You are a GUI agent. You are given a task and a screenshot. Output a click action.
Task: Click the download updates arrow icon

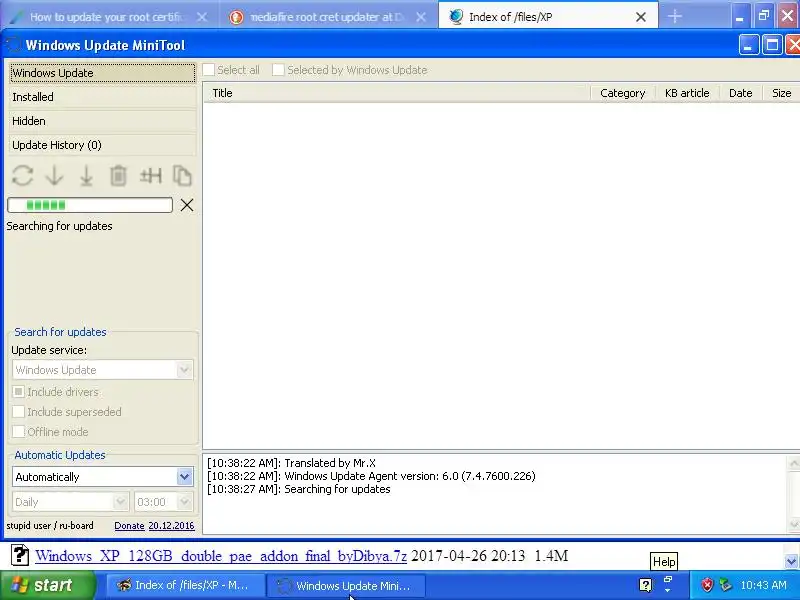pyautogui.click(x=55, y=176)
